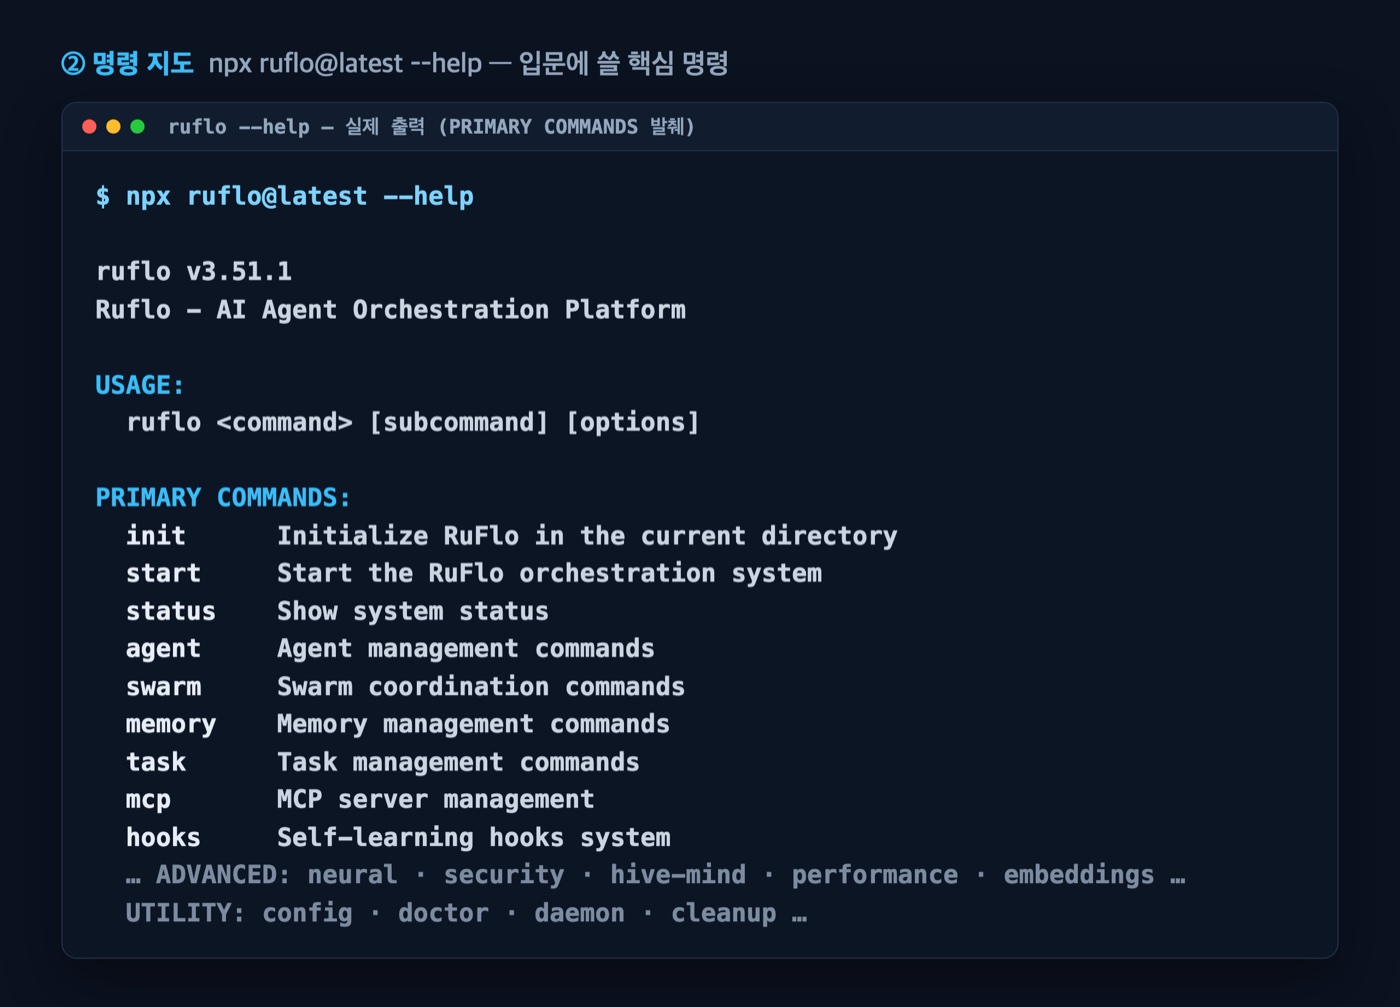Select the 'status' command name

point(171,611)
